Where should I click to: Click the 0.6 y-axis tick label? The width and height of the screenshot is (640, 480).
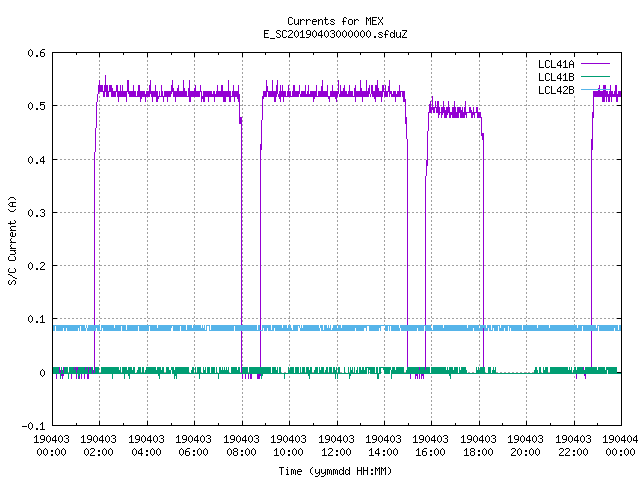pyautogui.click(x=36, y=53)
